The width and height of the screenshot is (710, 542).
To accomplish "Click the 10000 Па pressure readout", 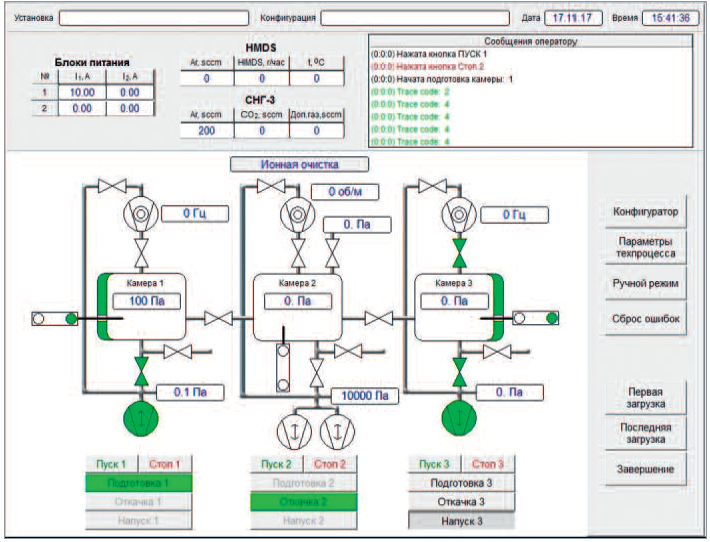I will tap(365, 396).
